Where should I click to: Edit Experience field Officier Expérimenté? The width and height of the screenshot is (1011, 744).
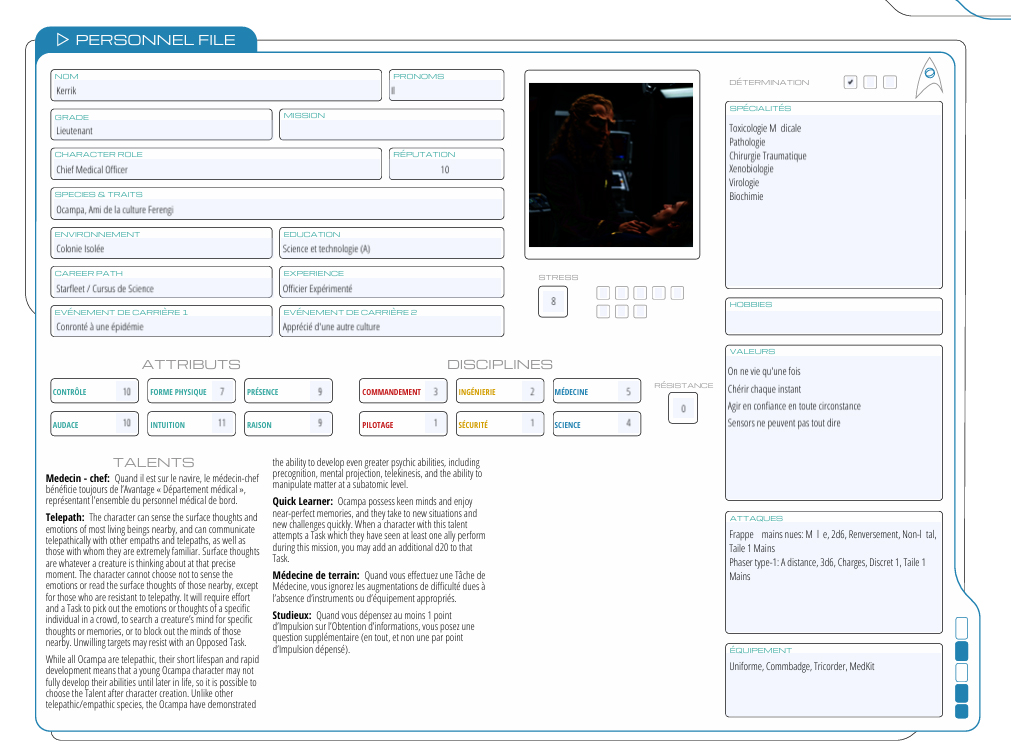pos(391,282)
